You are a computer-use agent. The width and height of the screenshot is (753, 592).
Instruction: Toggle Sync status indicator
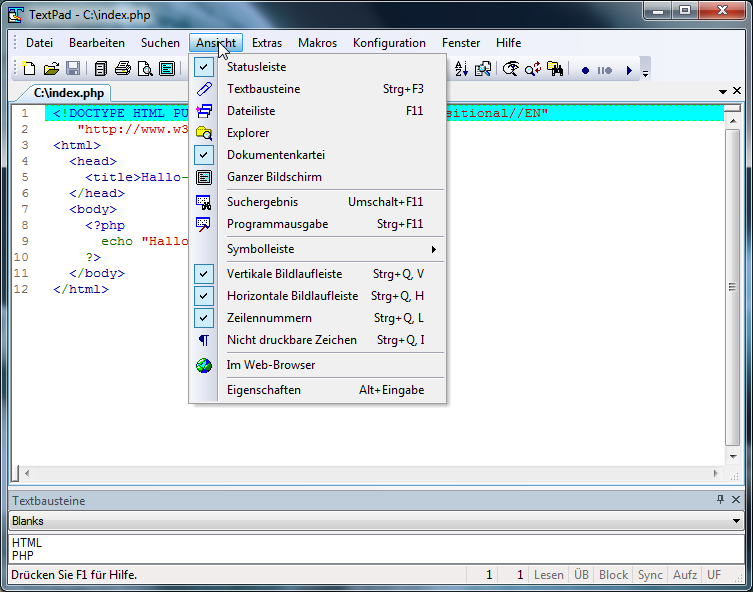(650, 575)
